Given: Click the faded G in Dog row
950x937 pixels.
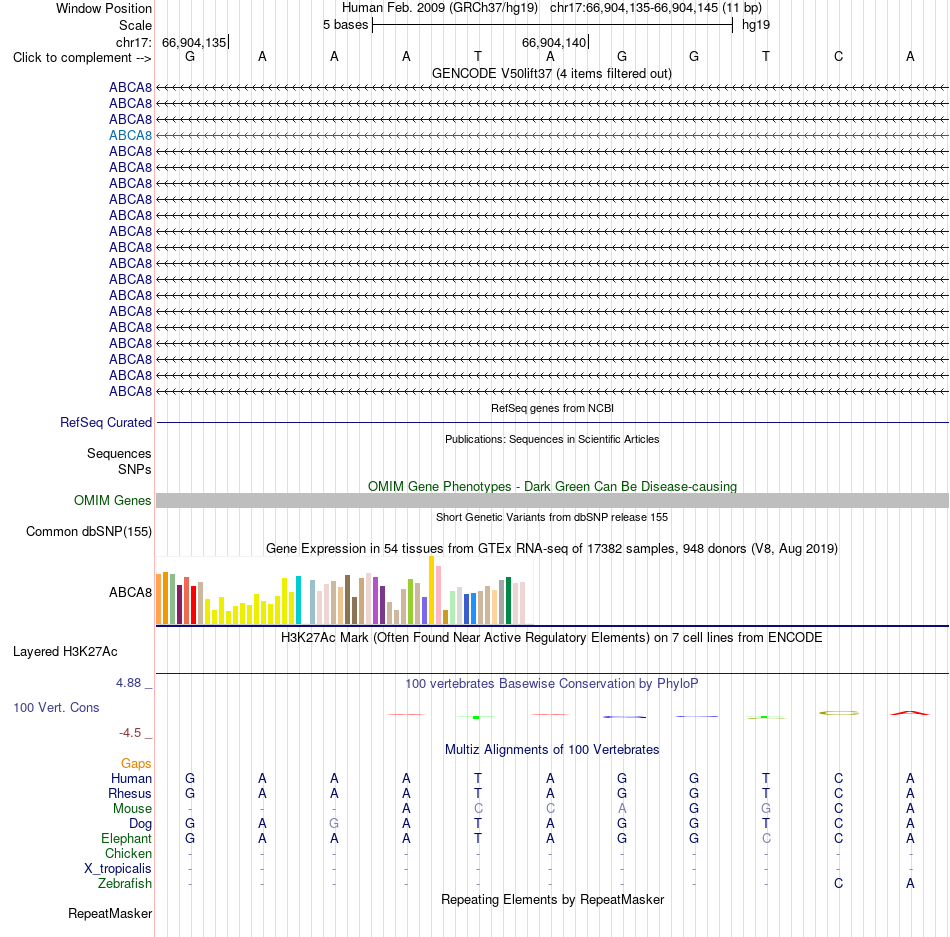Looking at the screenshot, I should (334, 824).
